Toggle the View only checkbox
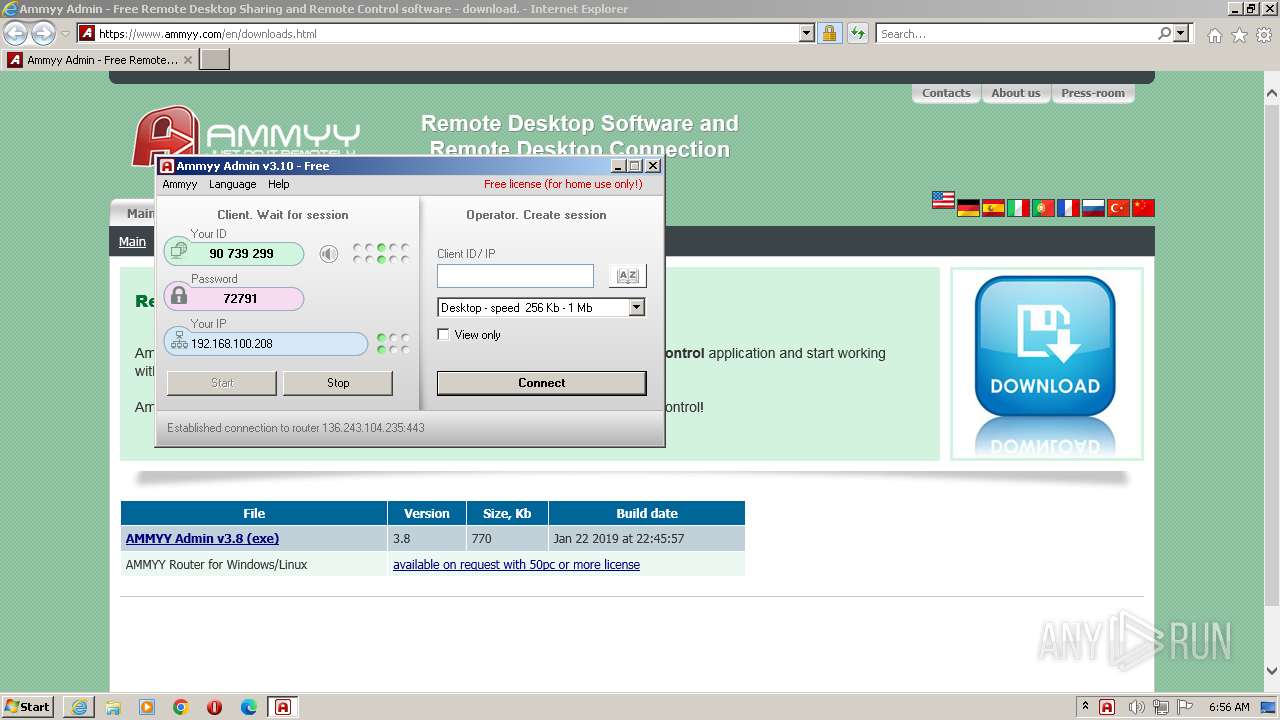The height and width of the screenshot is (720, 1280). point(444,335)
